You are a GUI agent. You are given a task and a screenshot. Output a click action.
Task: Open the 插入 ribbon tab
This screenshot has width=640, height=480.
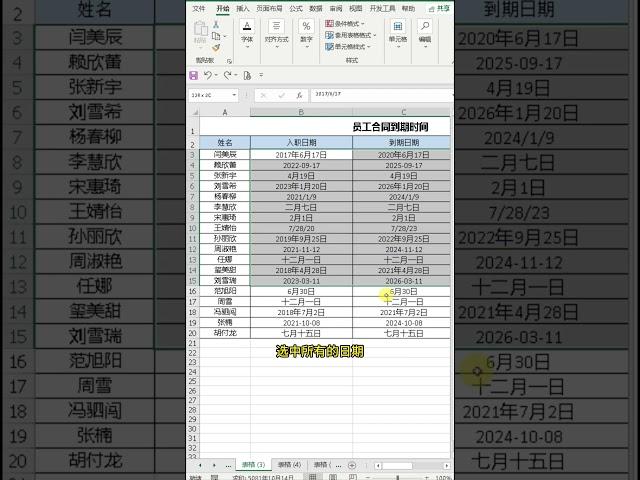pyautogui.click(x=243, y=8)
